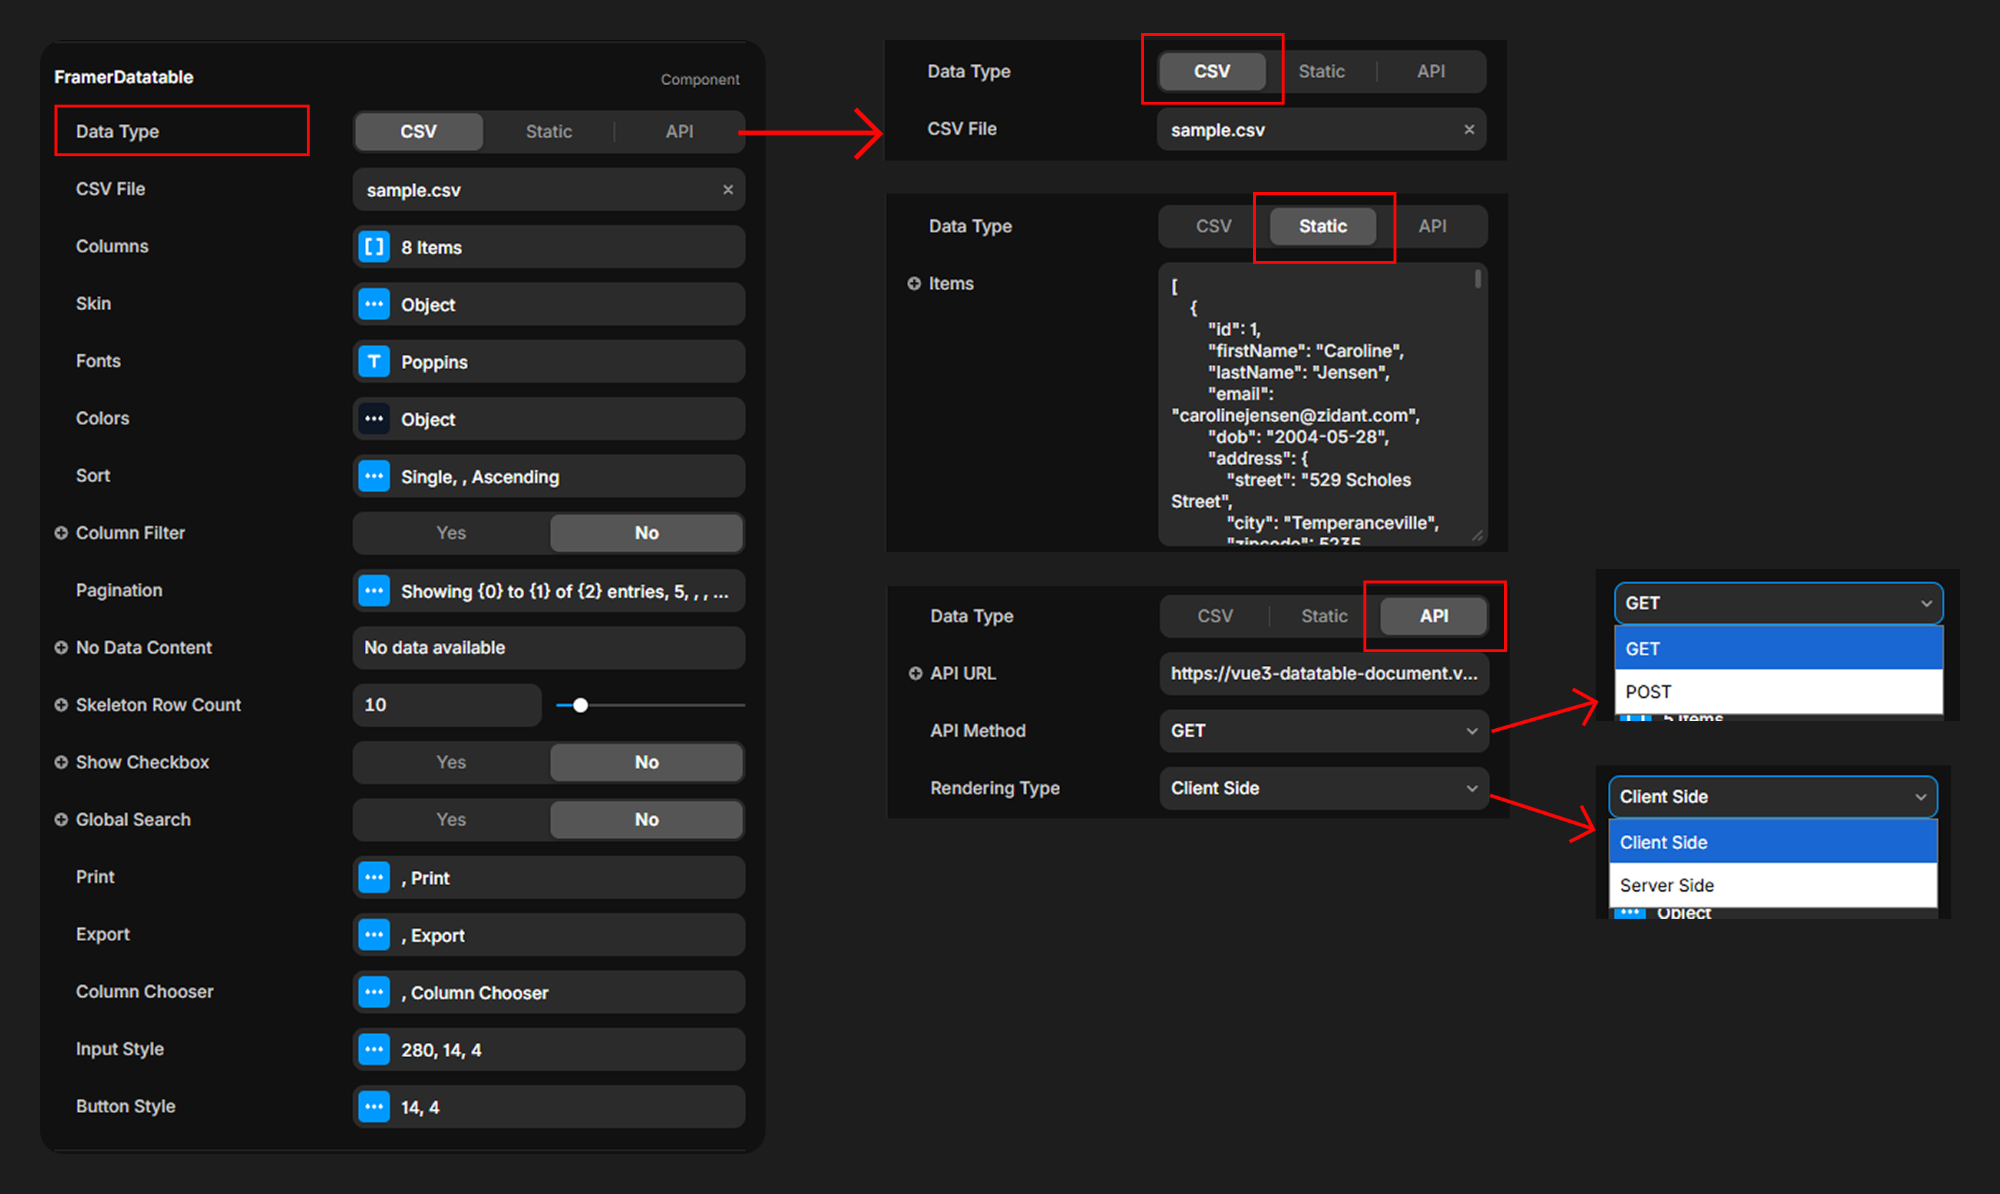This screenshot has height=1194, width=2000.
Task: Turn on Global Search with Yes
Action: pos(451,819)
